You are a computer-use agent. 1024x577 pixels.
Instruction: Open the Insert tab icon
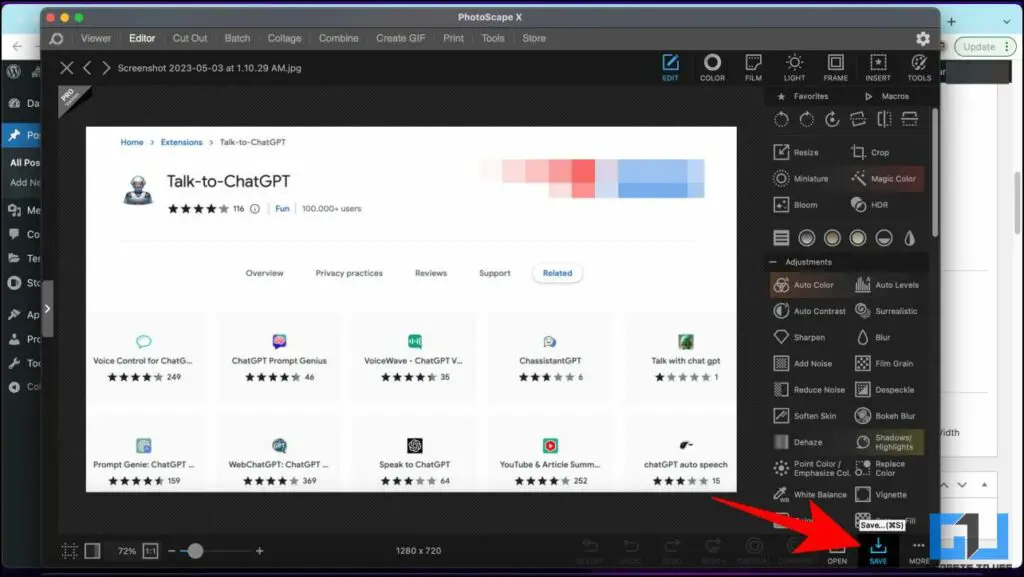(x=878, y=68)
